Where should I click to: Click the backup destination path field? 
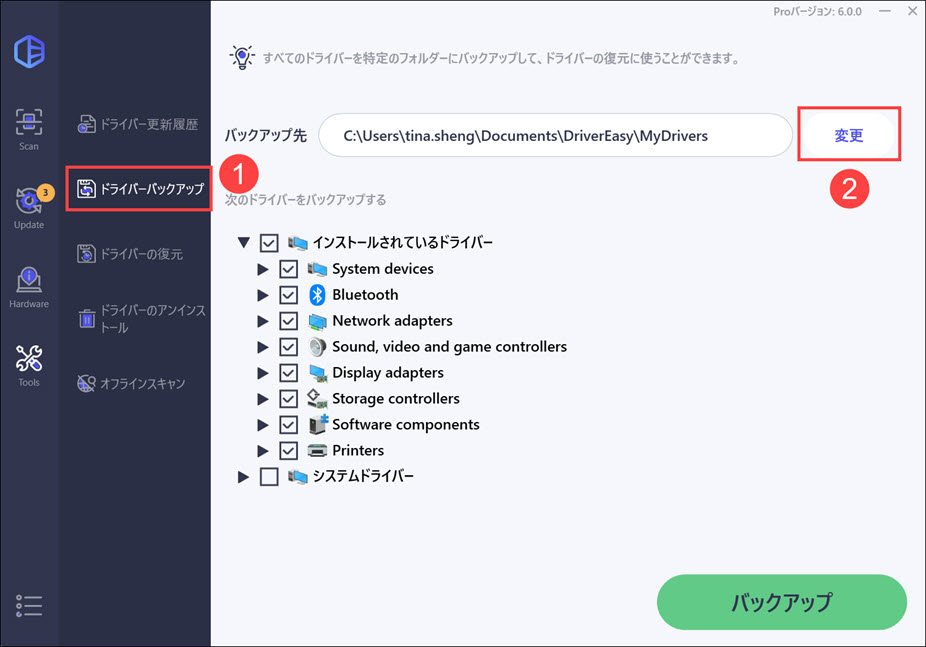[x=554, y=135]
